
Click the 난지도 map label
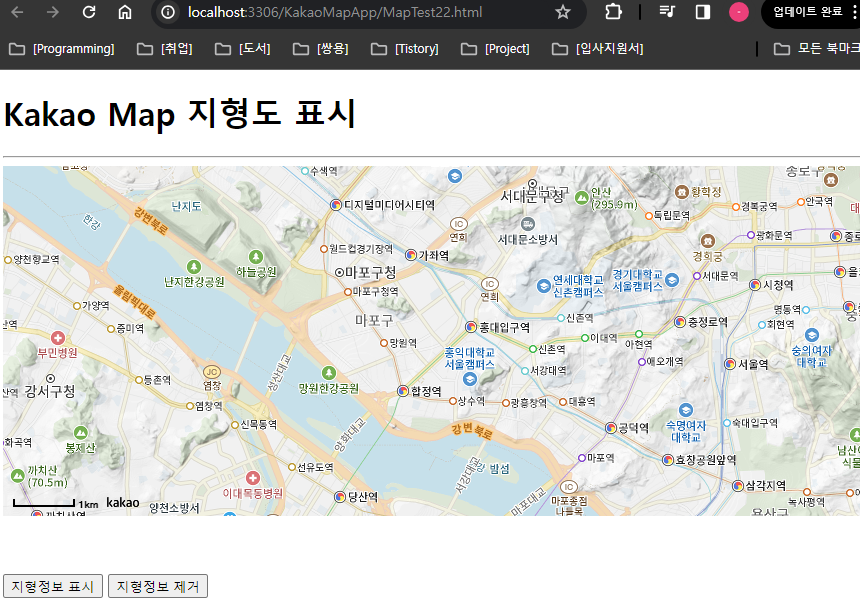(186, 206)
